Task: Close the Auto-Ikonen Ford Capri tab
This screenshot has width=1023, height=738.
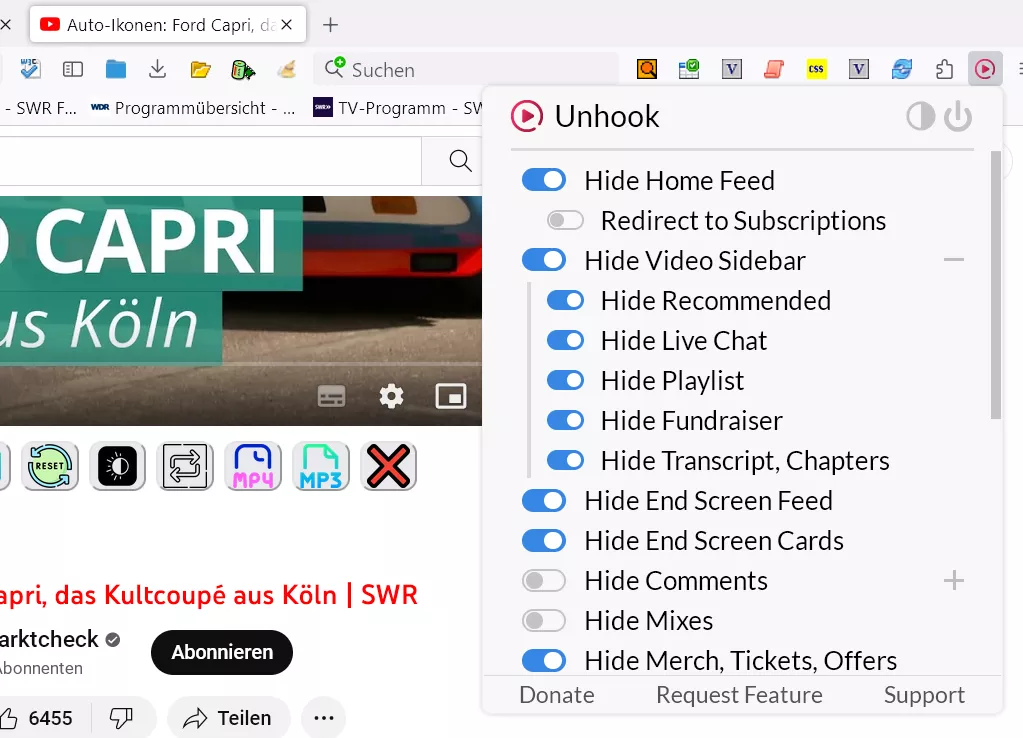Action: [286, 25]
